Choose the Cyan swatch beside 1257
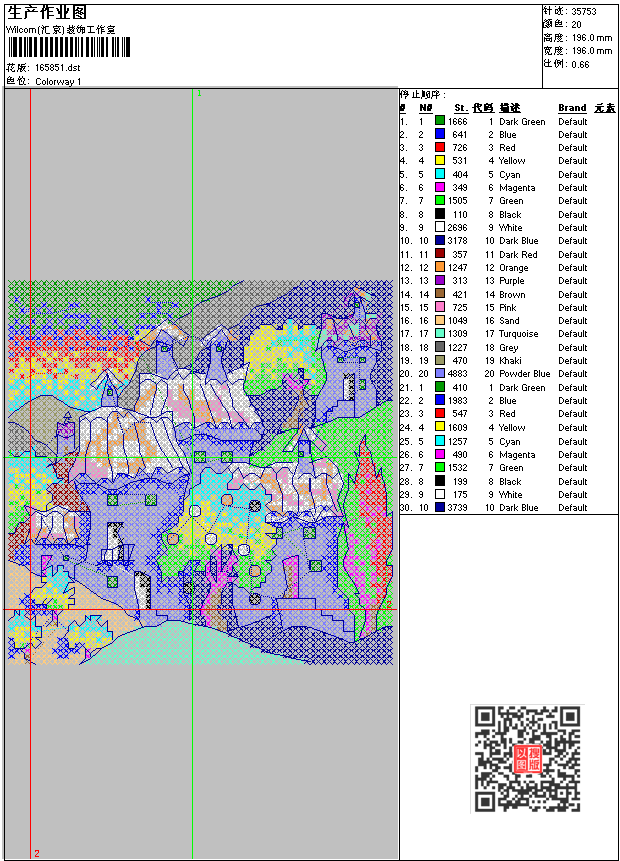Image resolution: width=620 pixels, height=861 pixels. 439,441
